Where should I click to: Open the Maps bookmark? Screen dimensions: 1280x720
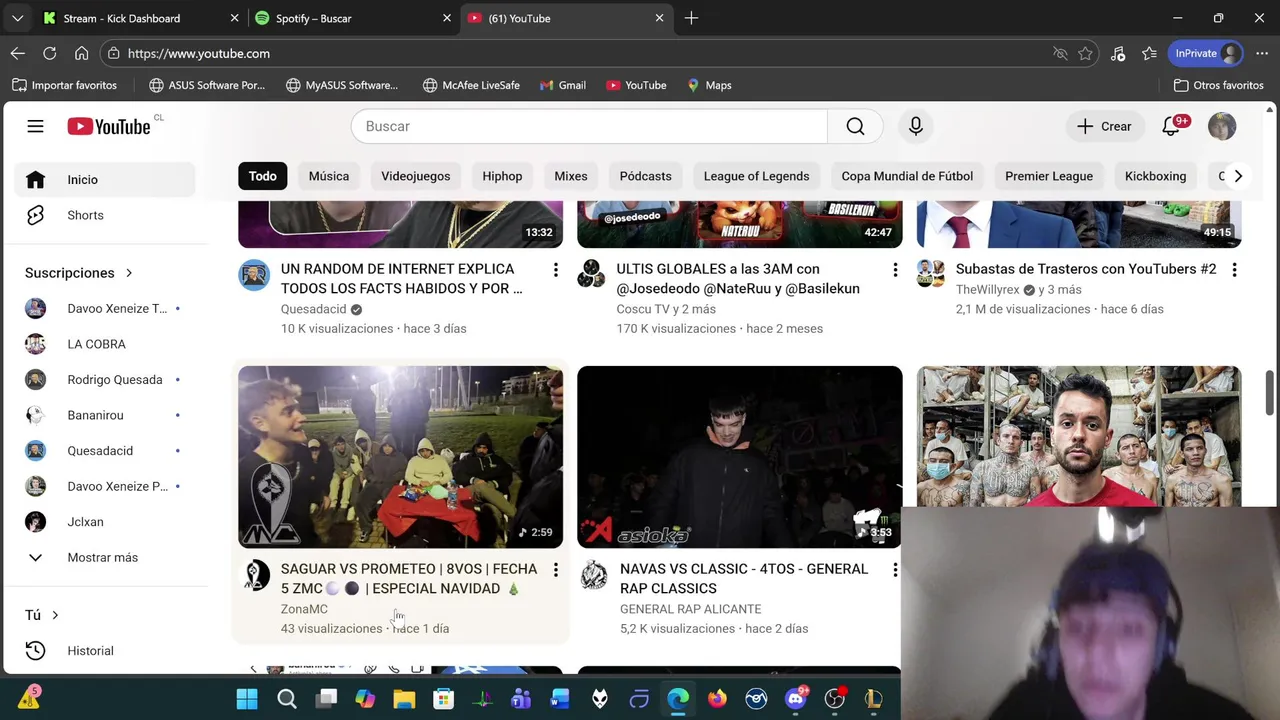709,85
